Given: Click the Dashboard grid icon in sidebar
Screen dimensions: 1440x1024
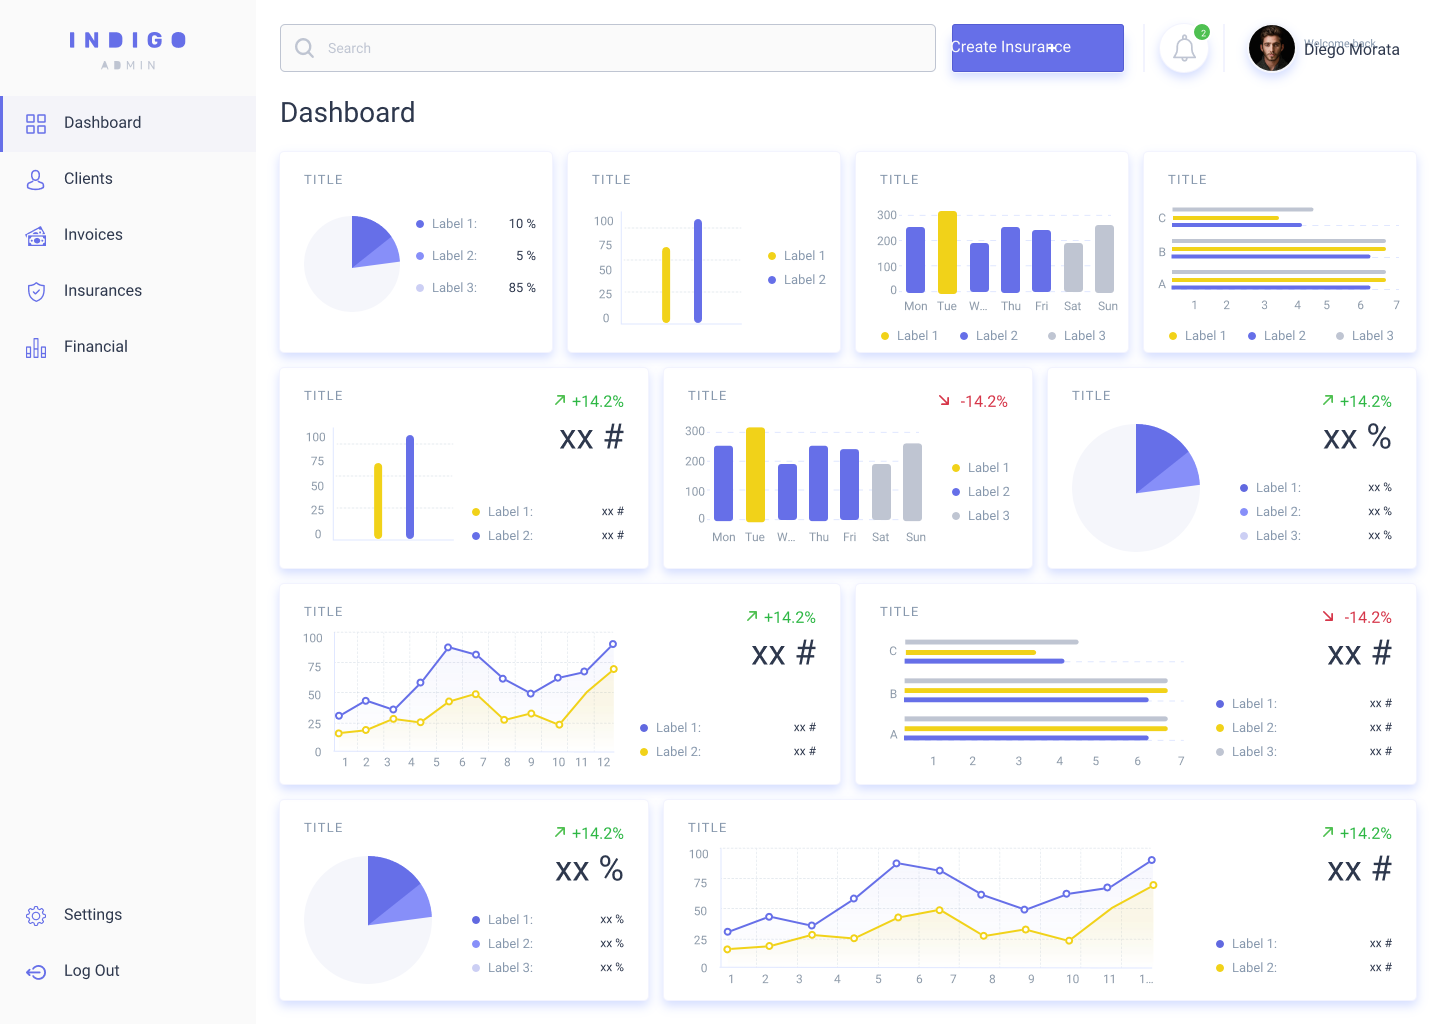Looking at the screenshot, I should pyautogui.click(x=36, y=124).
